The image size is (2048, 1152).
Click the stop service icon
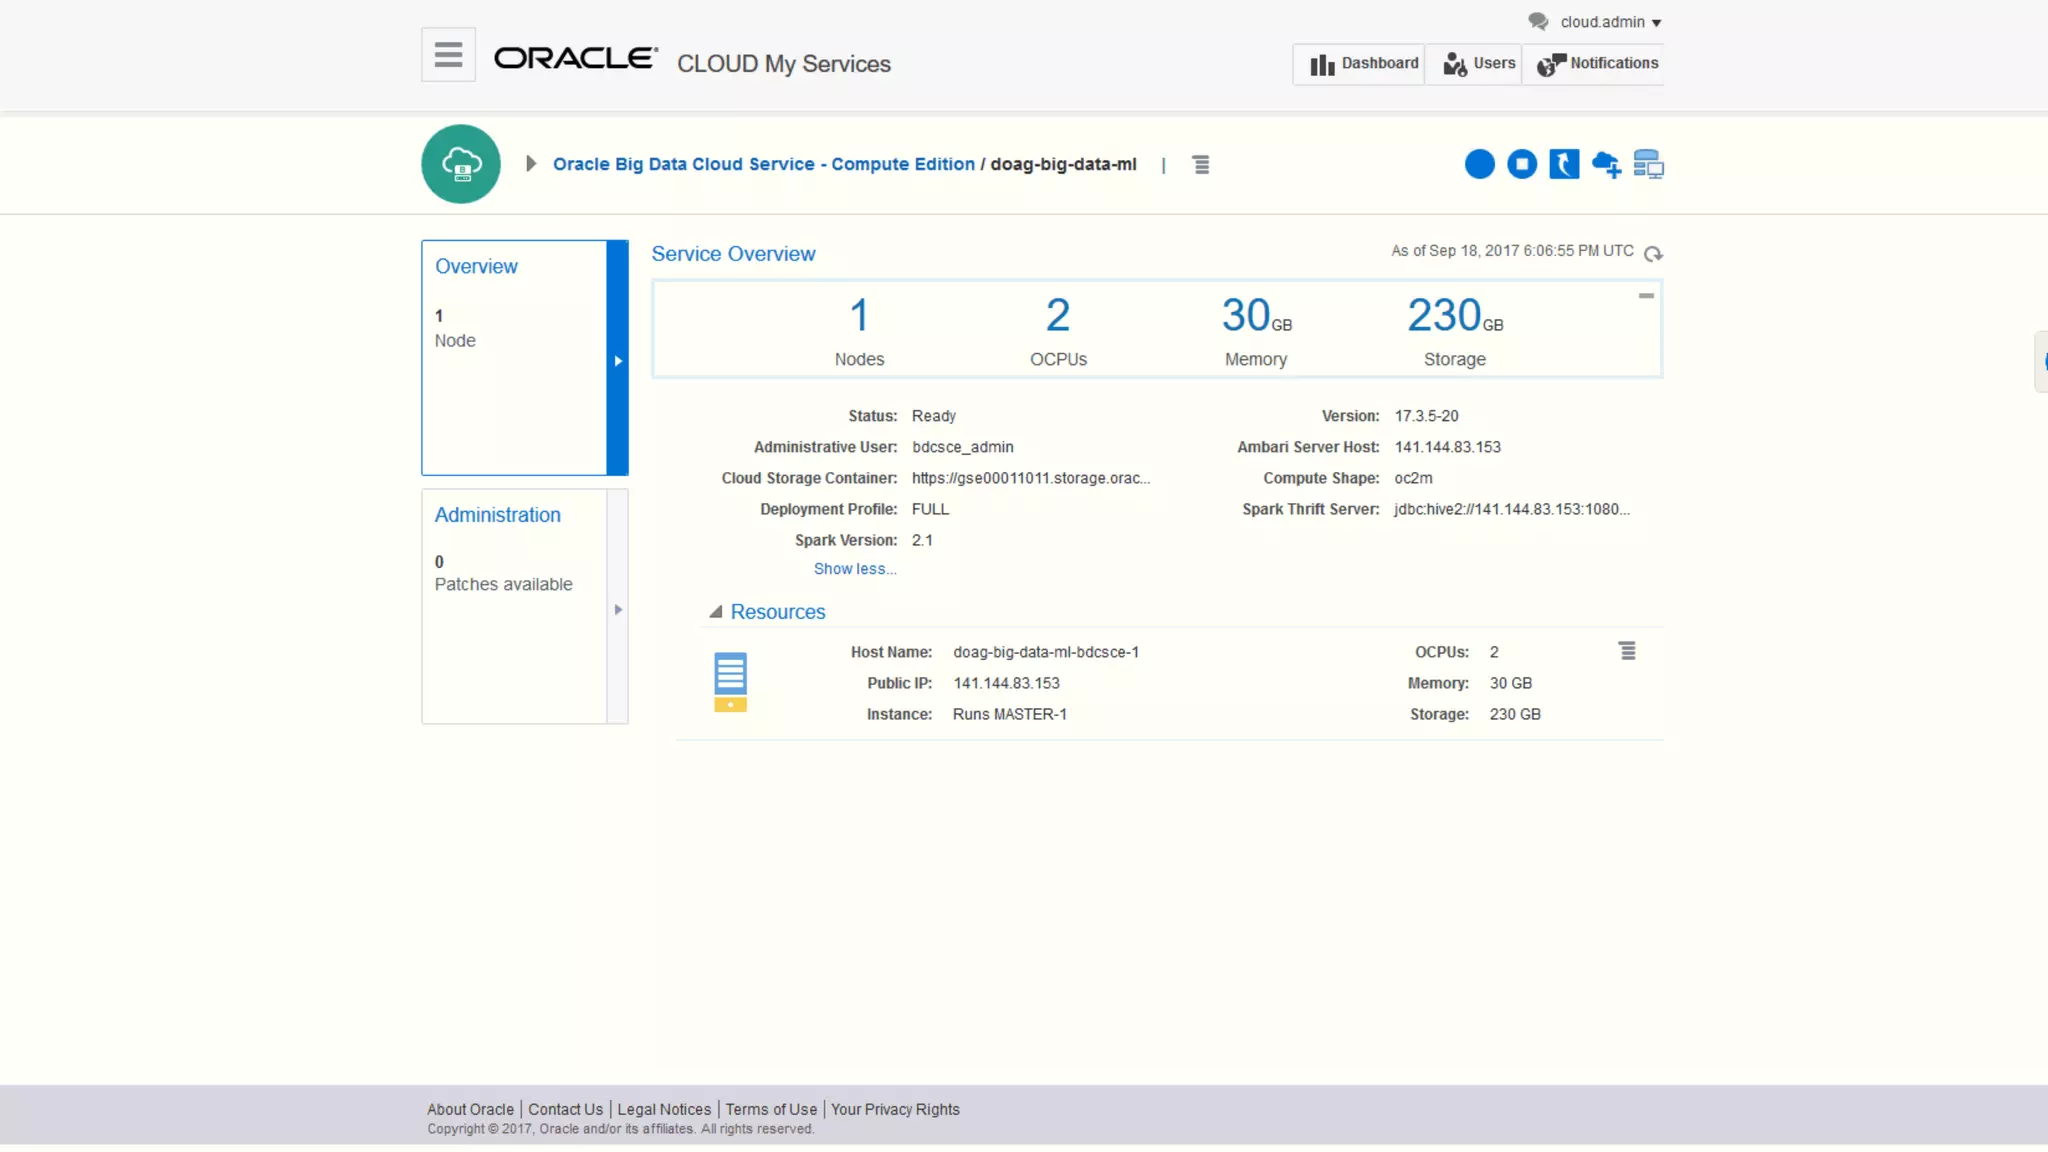click(x=1522, y=164)
